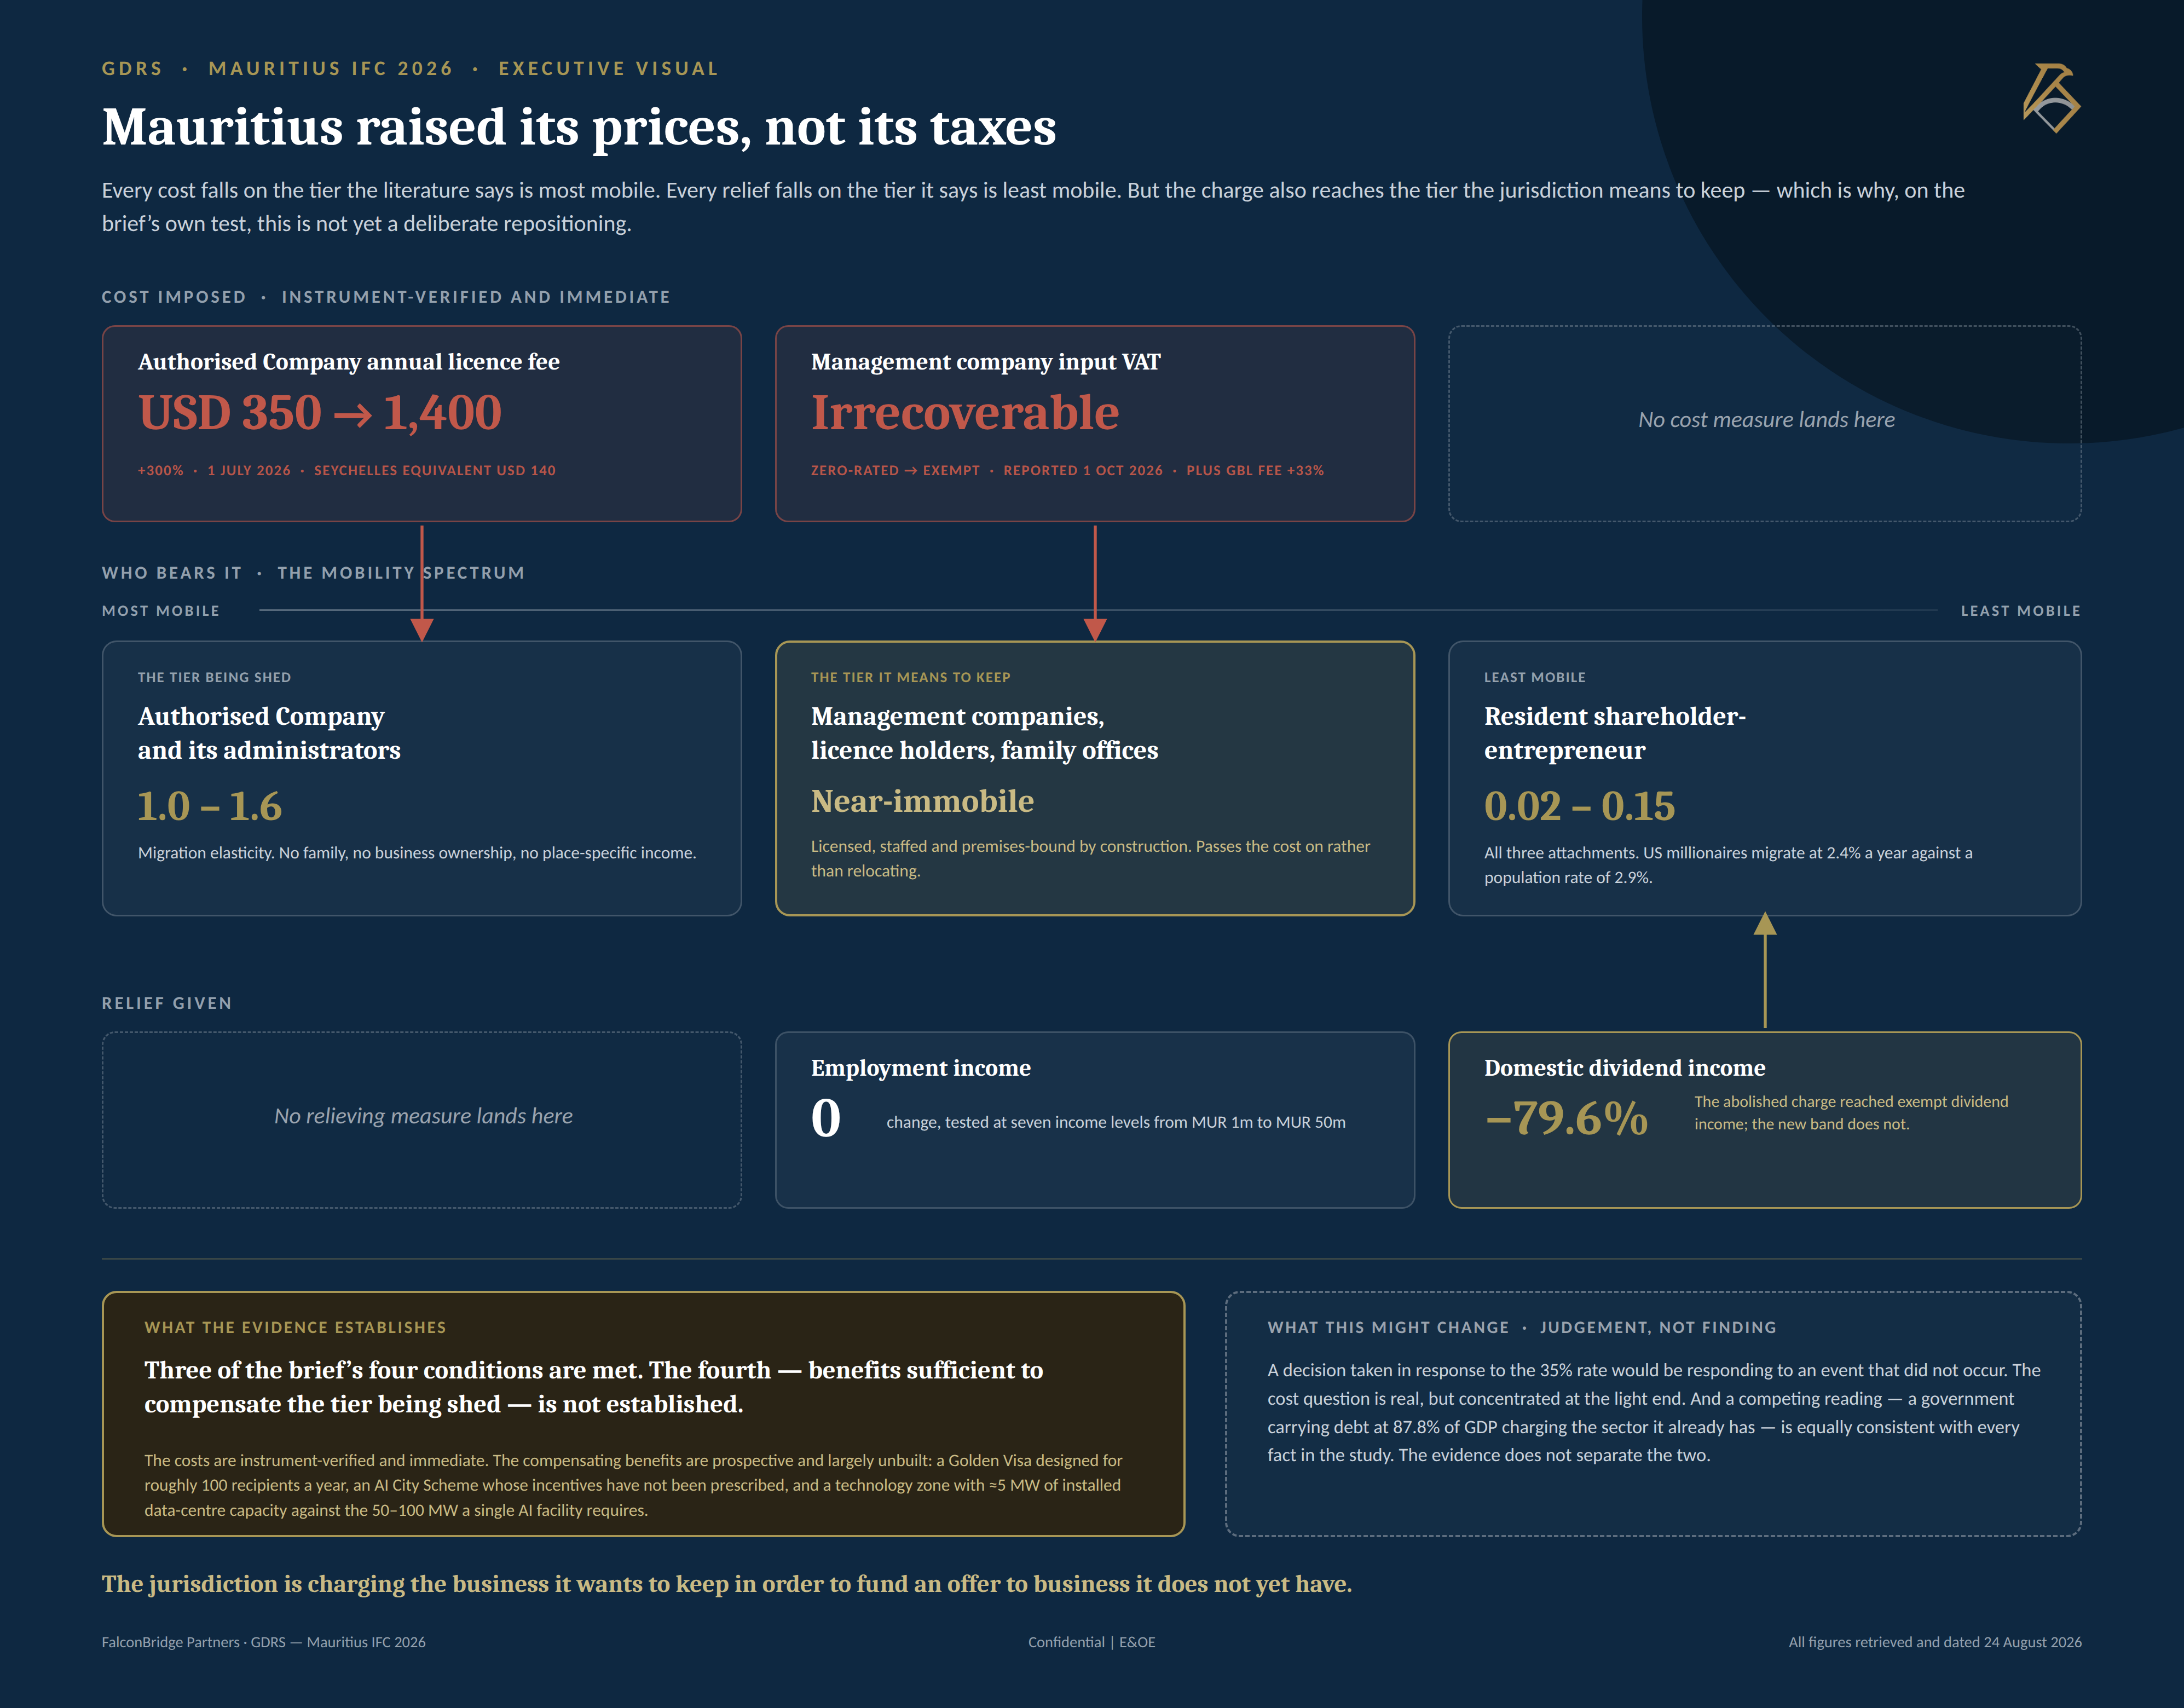2184x1708 pixels.
Task: Click the USD 350 → 1,400 figure
Action: pyautogui.click(x=320, y=412)
